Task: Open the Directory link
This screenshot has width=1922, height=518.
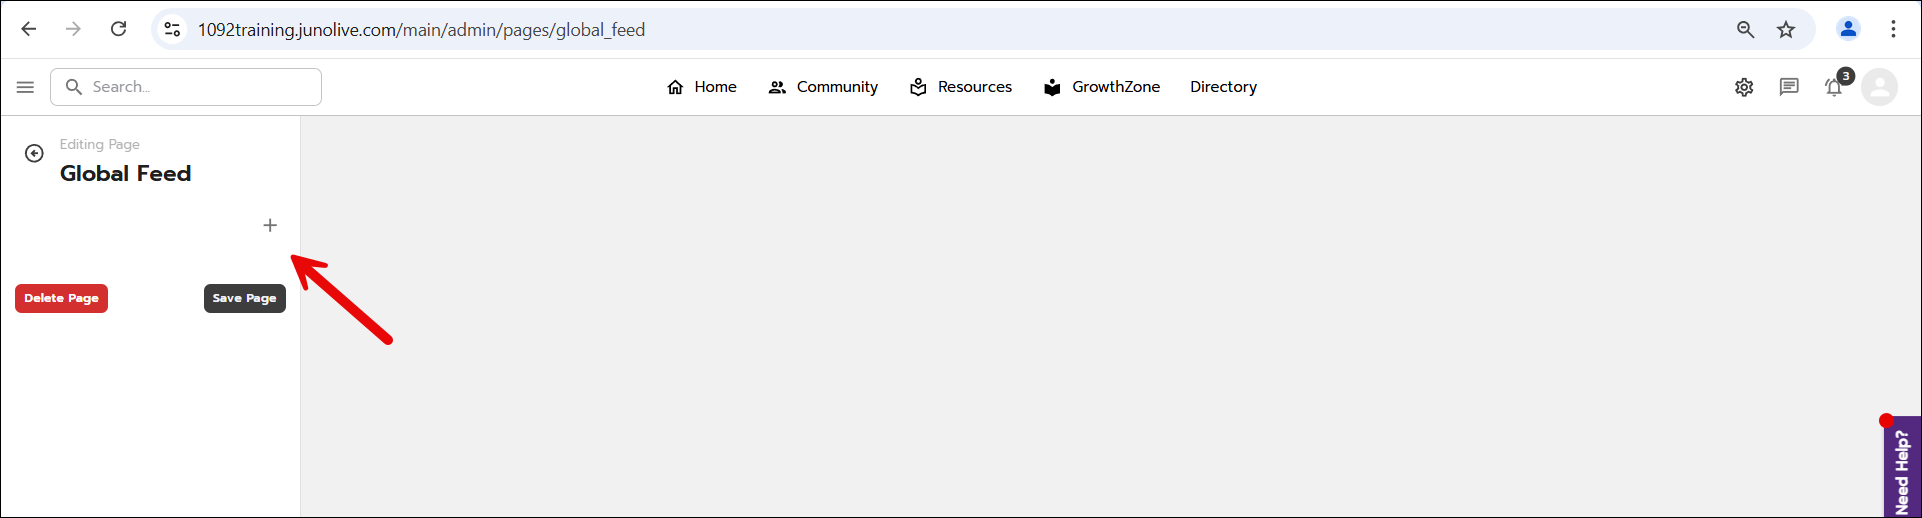Action: [1223, 87]
